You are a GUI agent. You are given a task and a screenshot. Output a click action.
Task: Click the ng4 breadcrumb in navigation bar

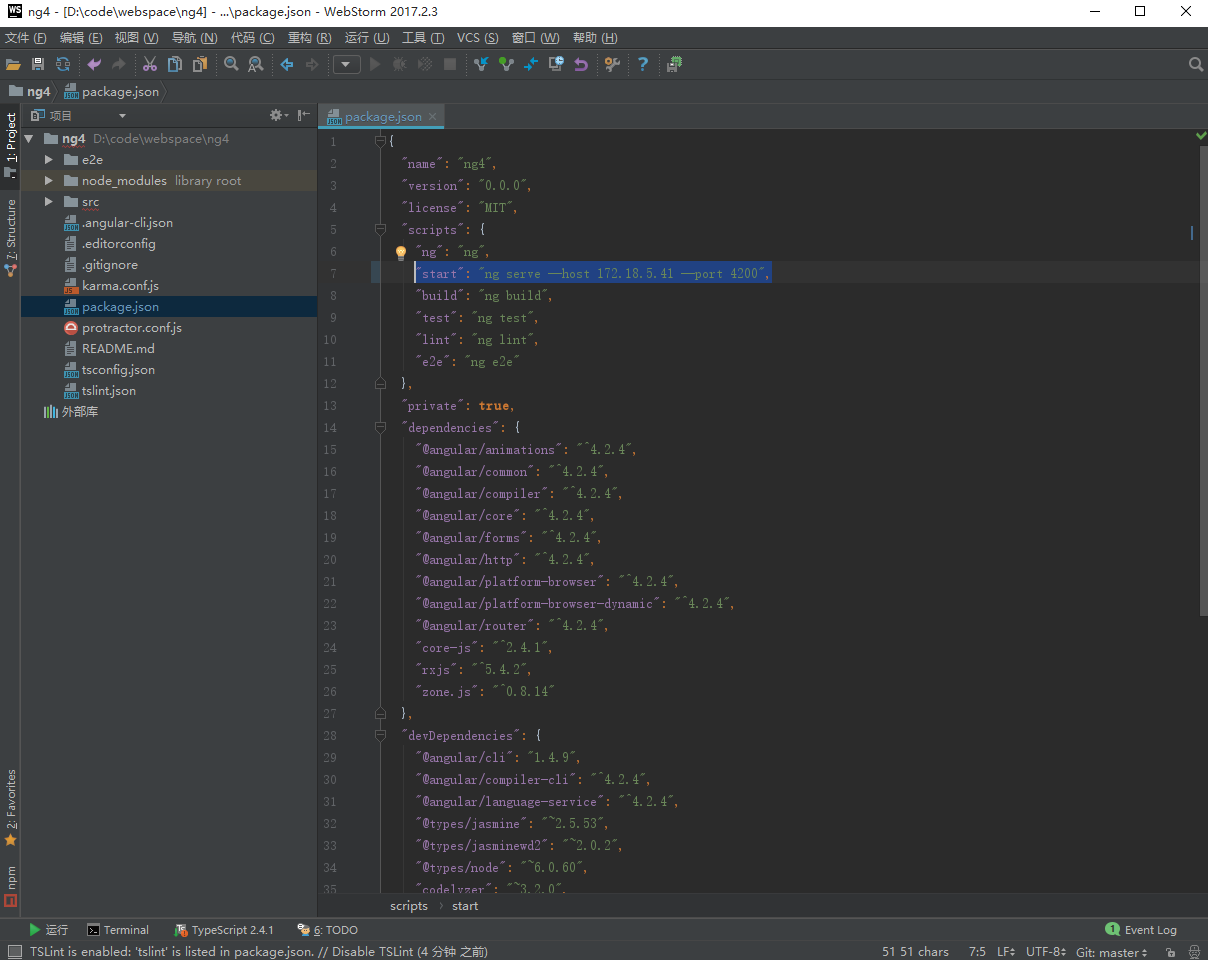[x=30, y=91]
